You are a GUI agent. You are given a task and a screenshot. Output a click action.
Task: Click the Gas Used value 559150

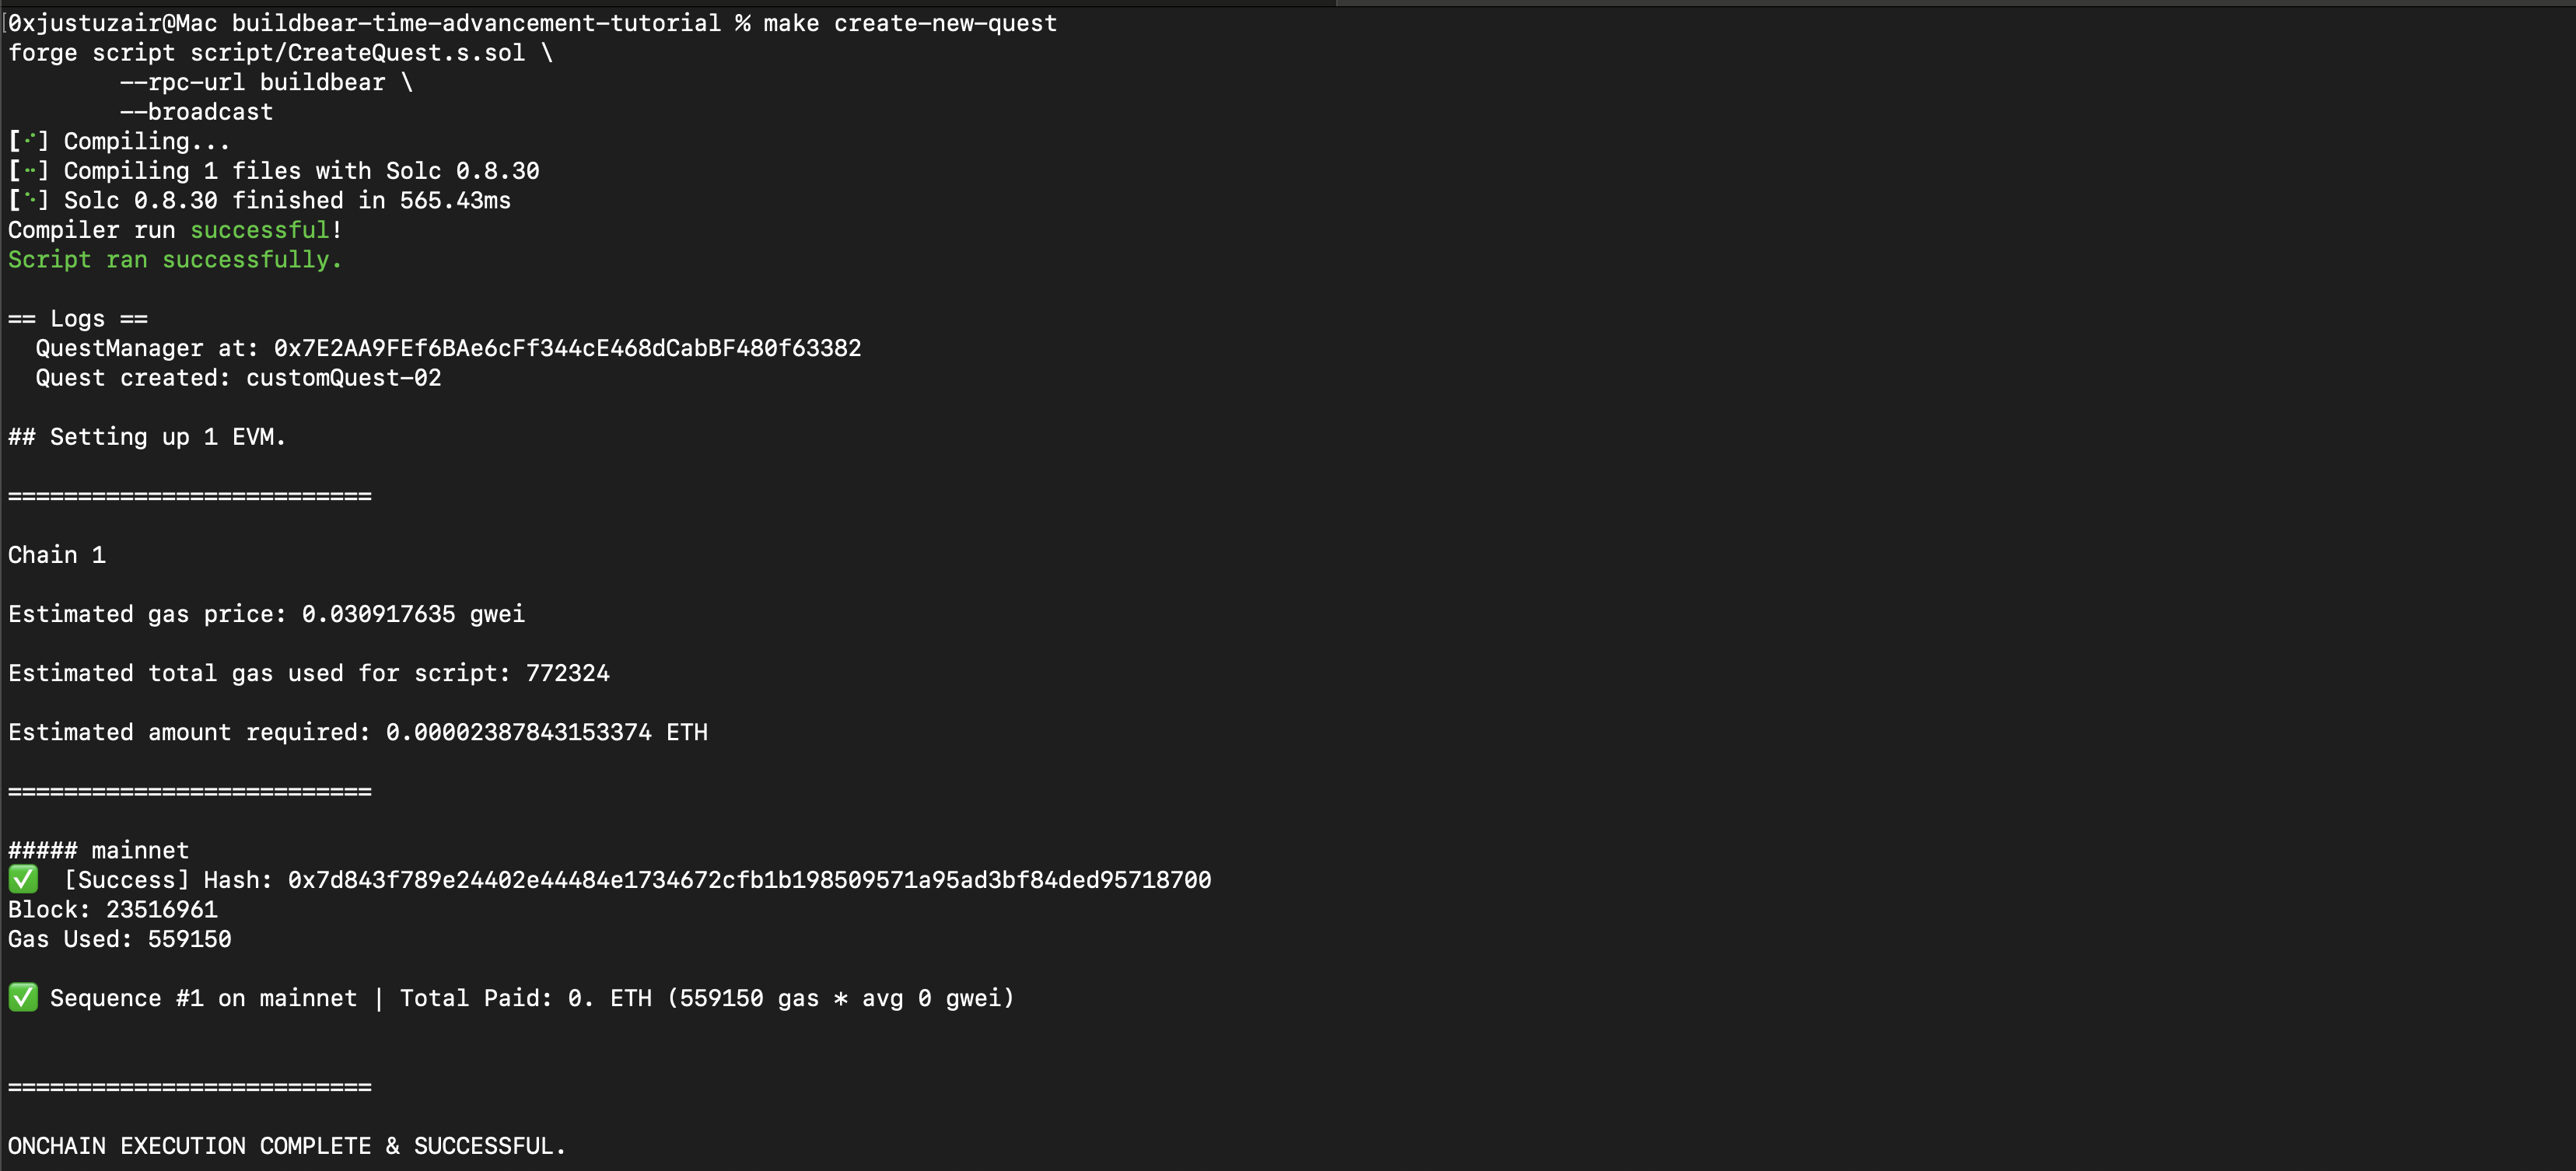[189, 939]
